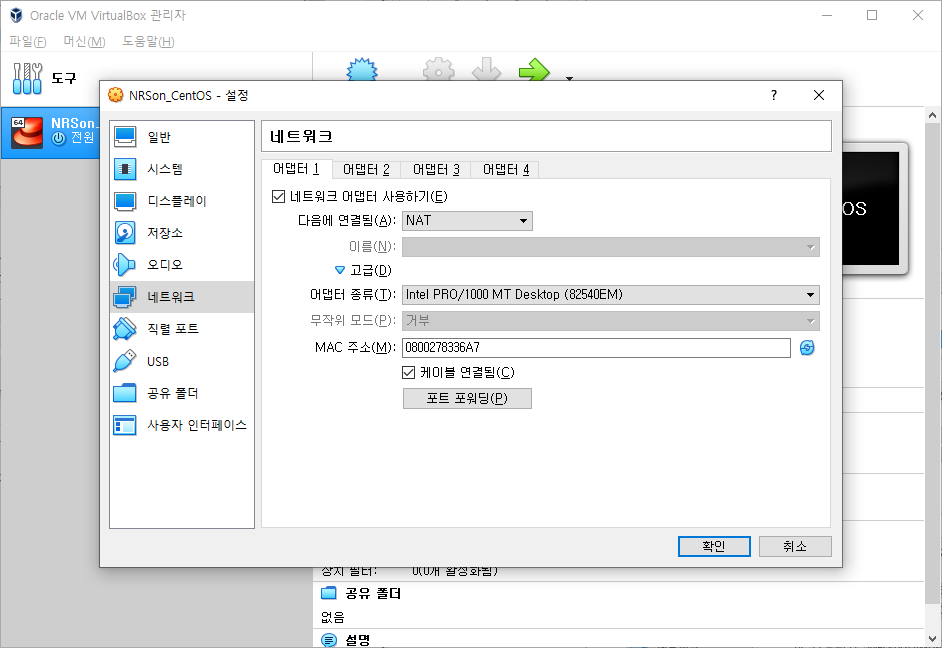Toggle 케이블 연결됨 (Cable Connected) checkbox
Viewport: 942px width, 648px height.
(409, 372)
